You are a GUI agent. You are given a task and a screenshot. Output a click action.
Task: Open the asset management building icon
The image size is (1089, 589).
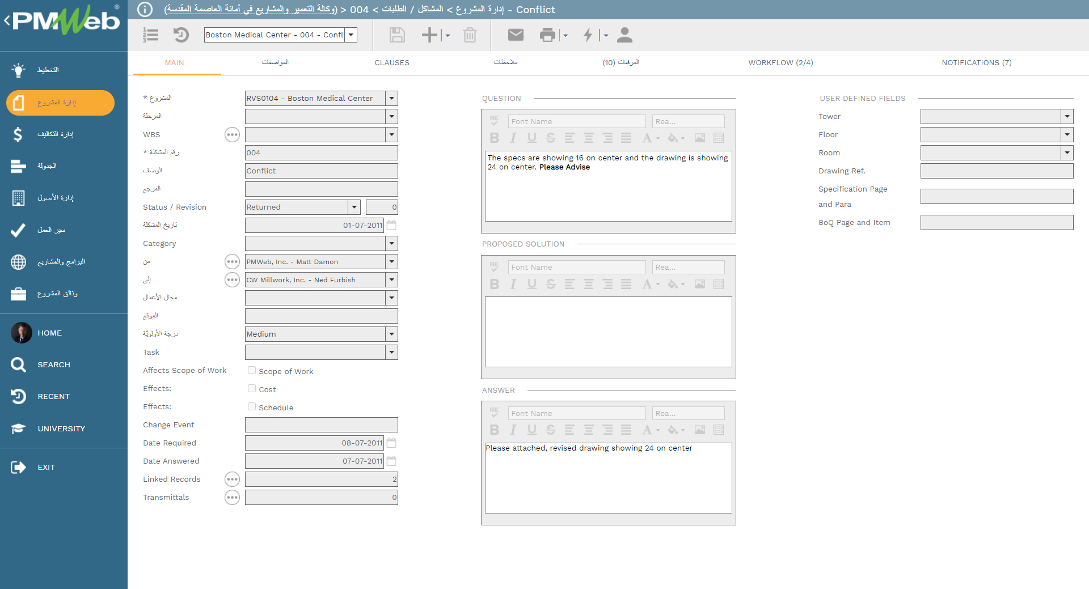point(18,198)
